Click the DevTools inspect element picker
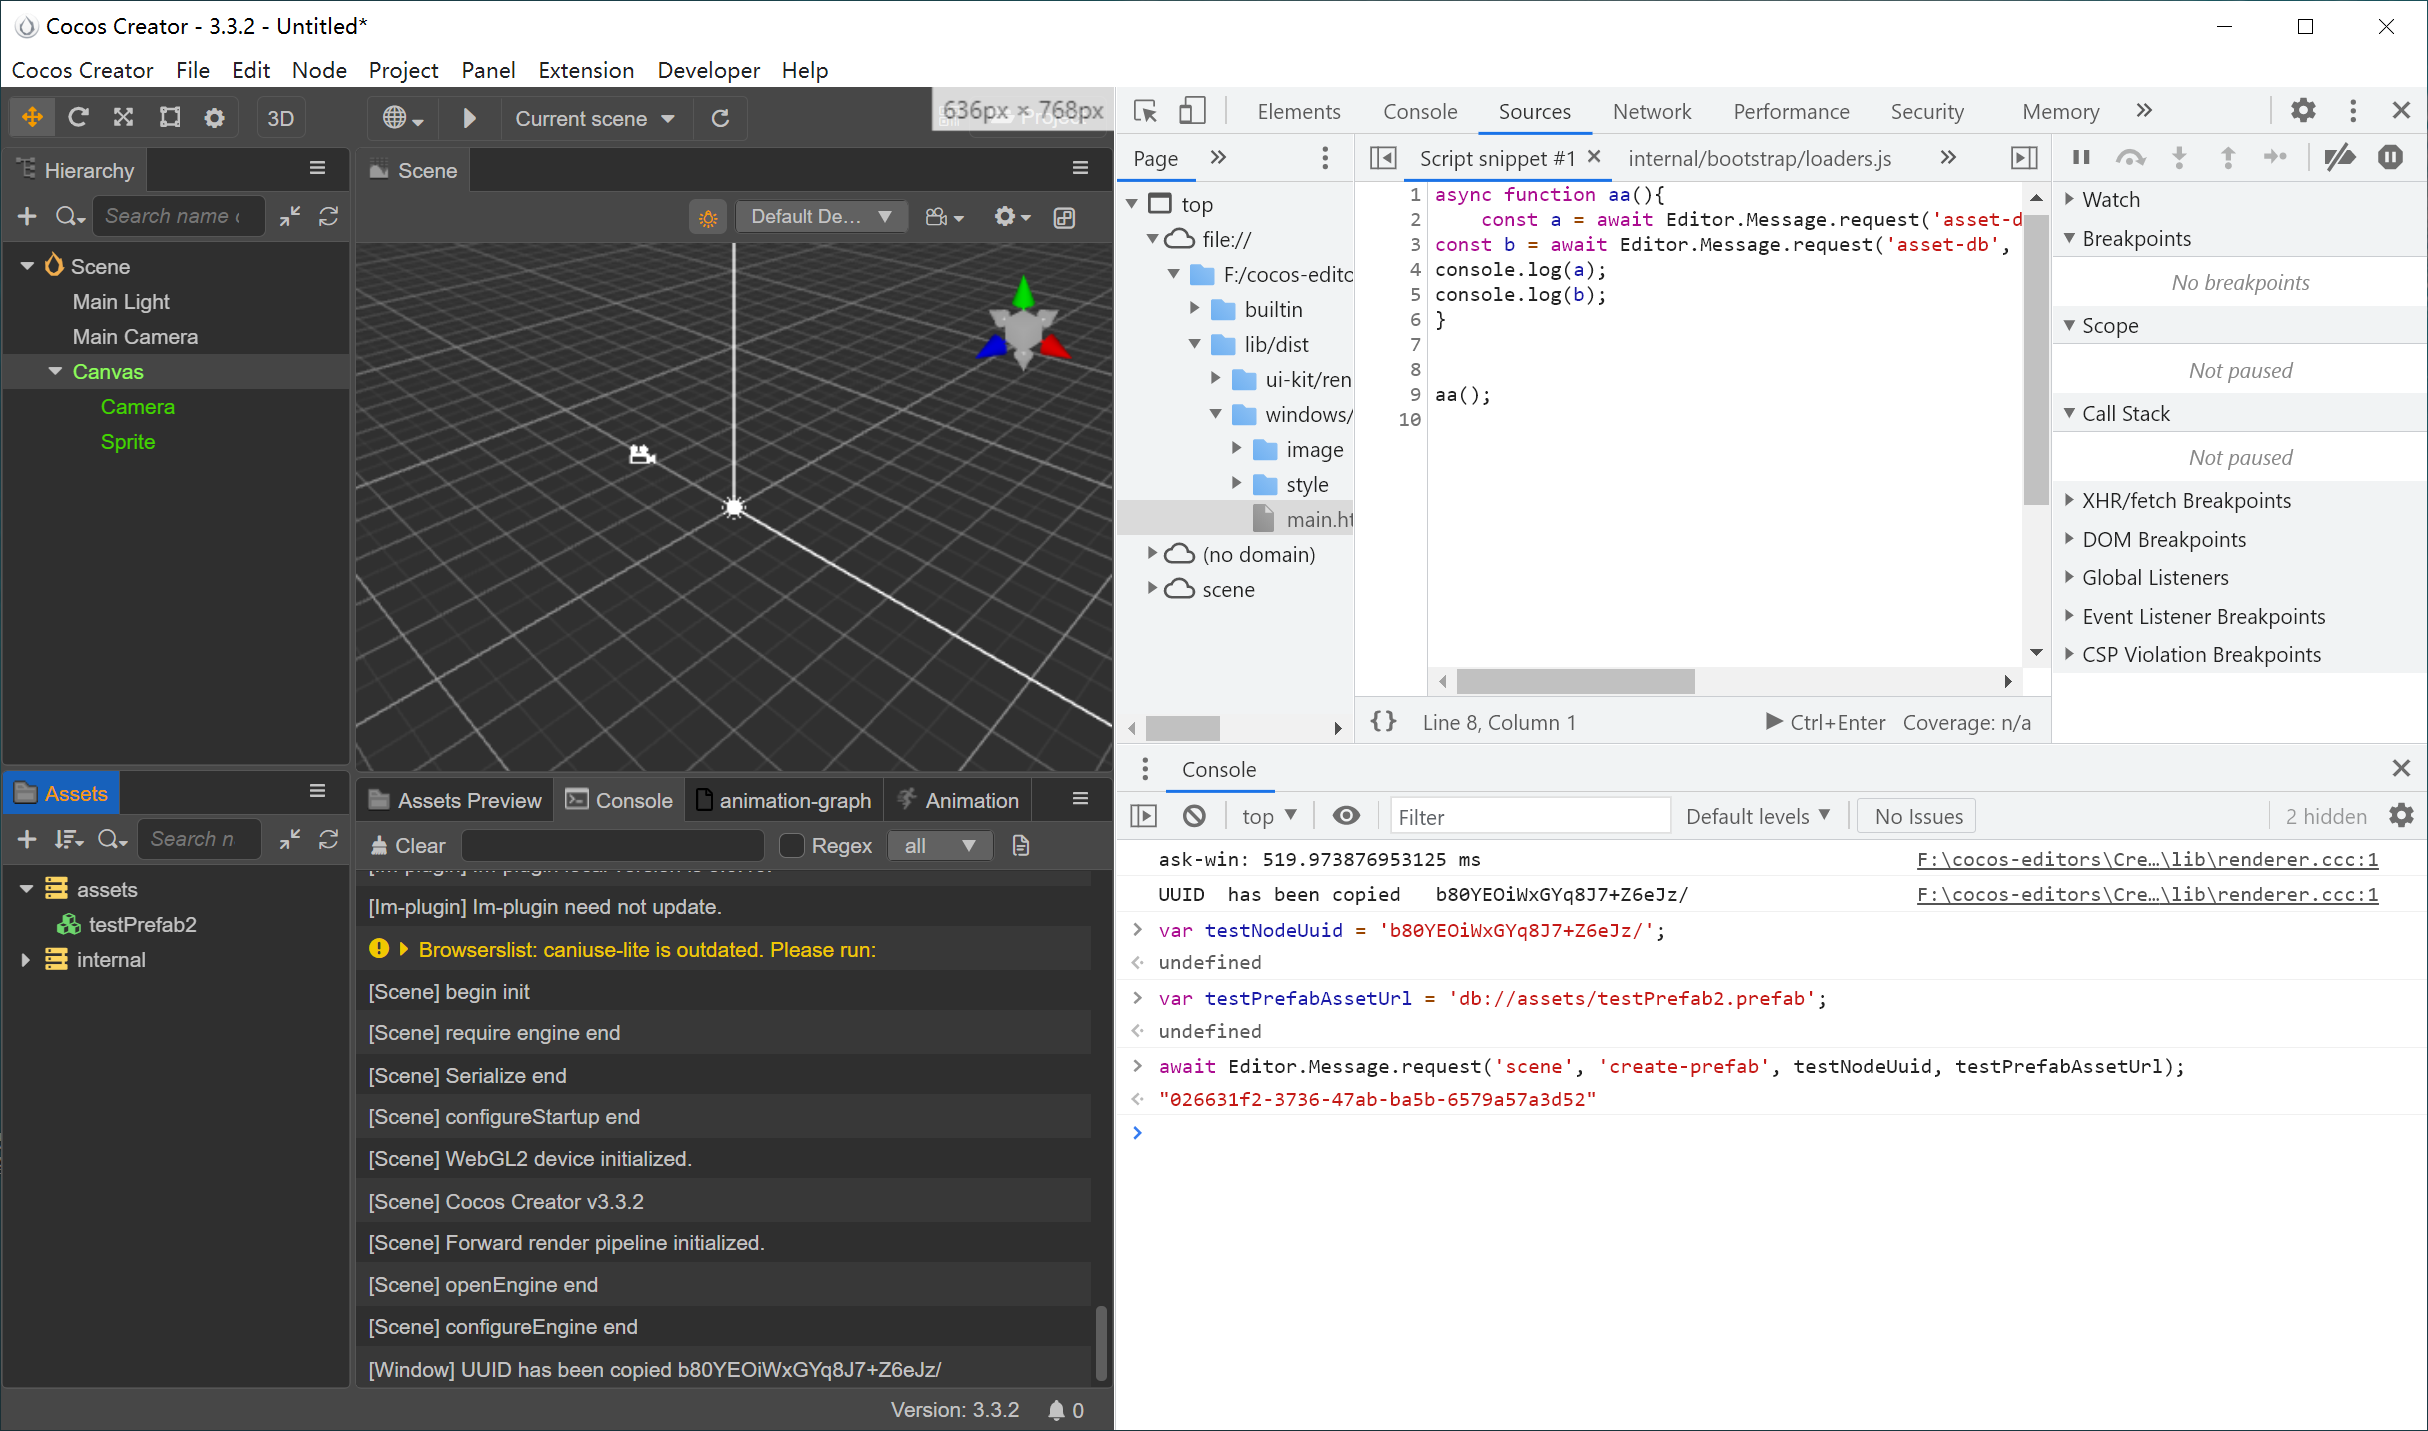Screen dimensions: 2428x1431 (x=1145, y=111)
